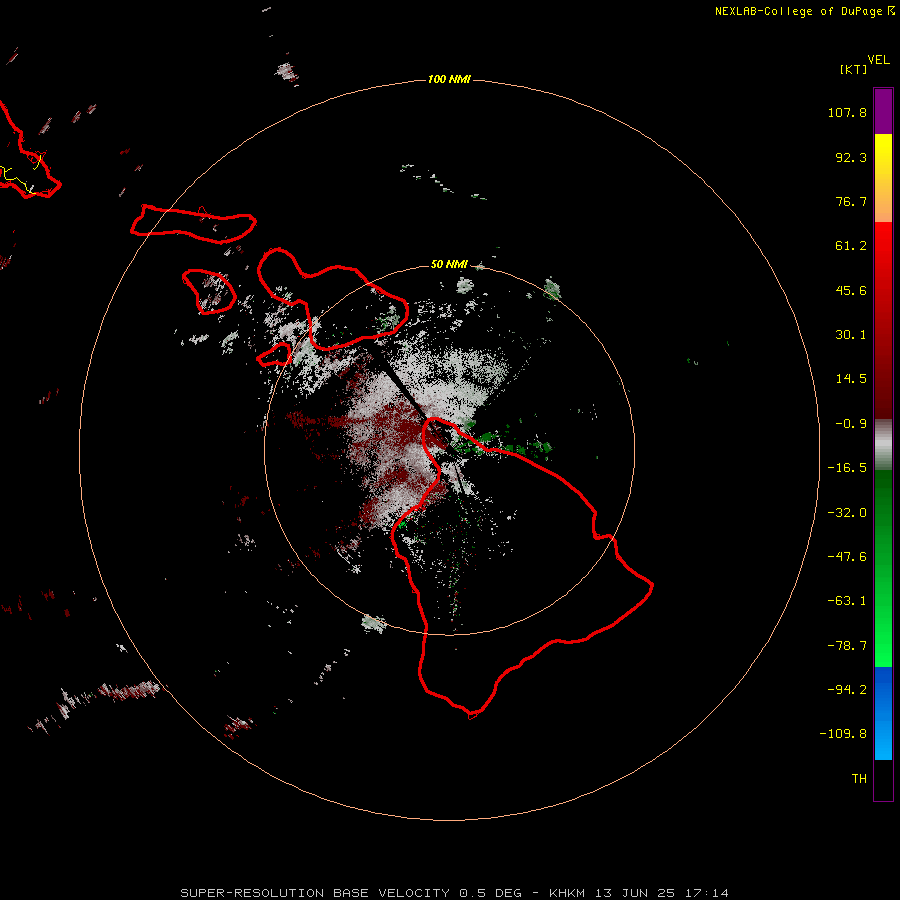
Task: Select the 61.2 legend value
Action: point(851,246)
